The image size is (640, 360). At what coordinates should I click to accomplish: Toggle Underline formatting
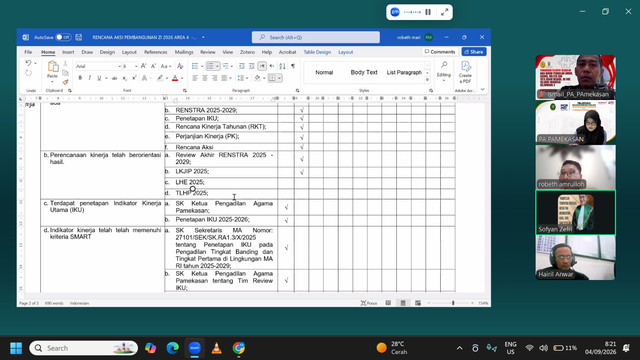(99, 78)
